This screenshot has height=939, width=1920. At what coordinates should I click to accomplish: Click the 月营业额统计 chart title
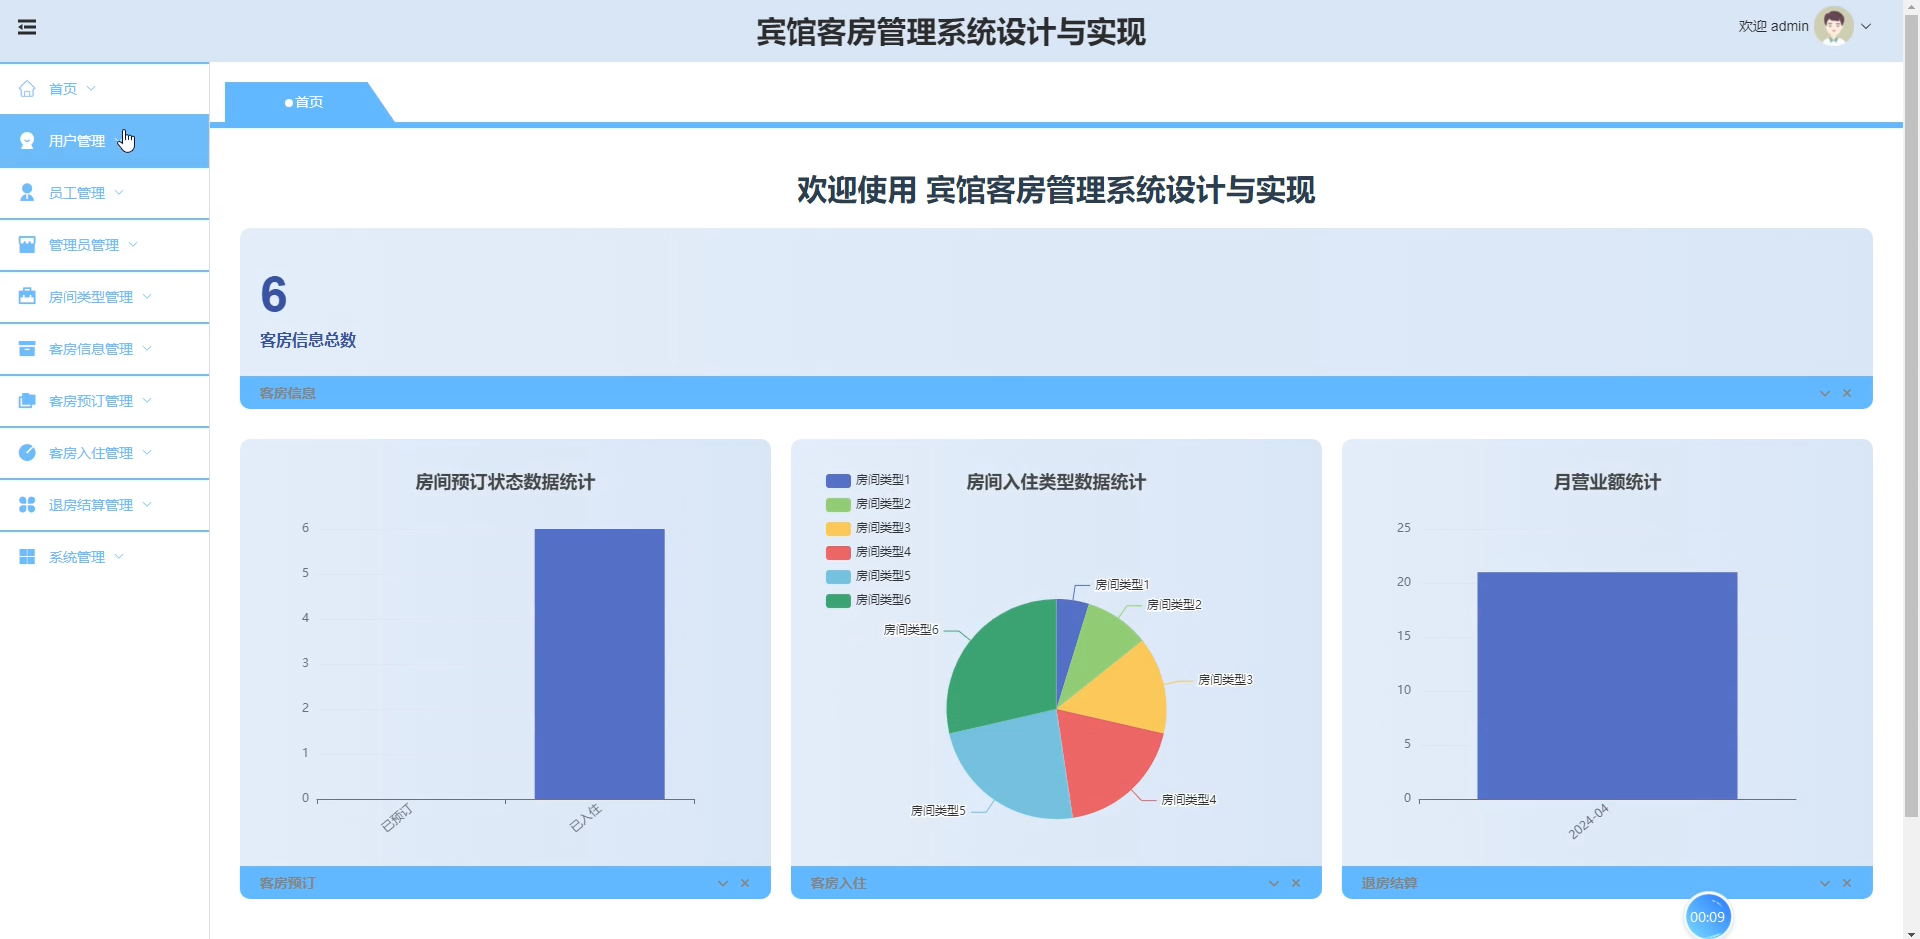pyautogui.click(x=1607, y=482)
